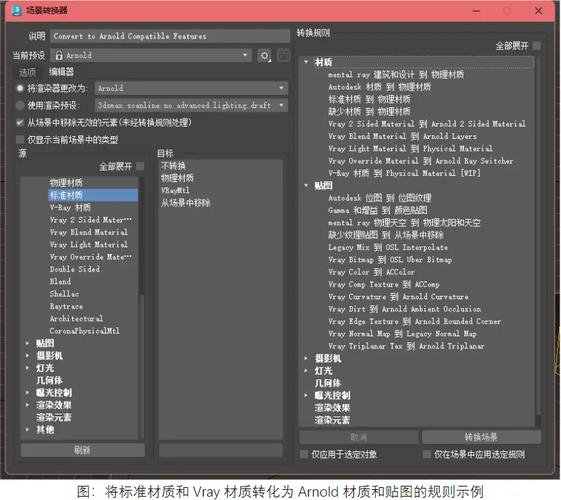
Task: Click the empty button below target list
Action: (x=221, y=450)
